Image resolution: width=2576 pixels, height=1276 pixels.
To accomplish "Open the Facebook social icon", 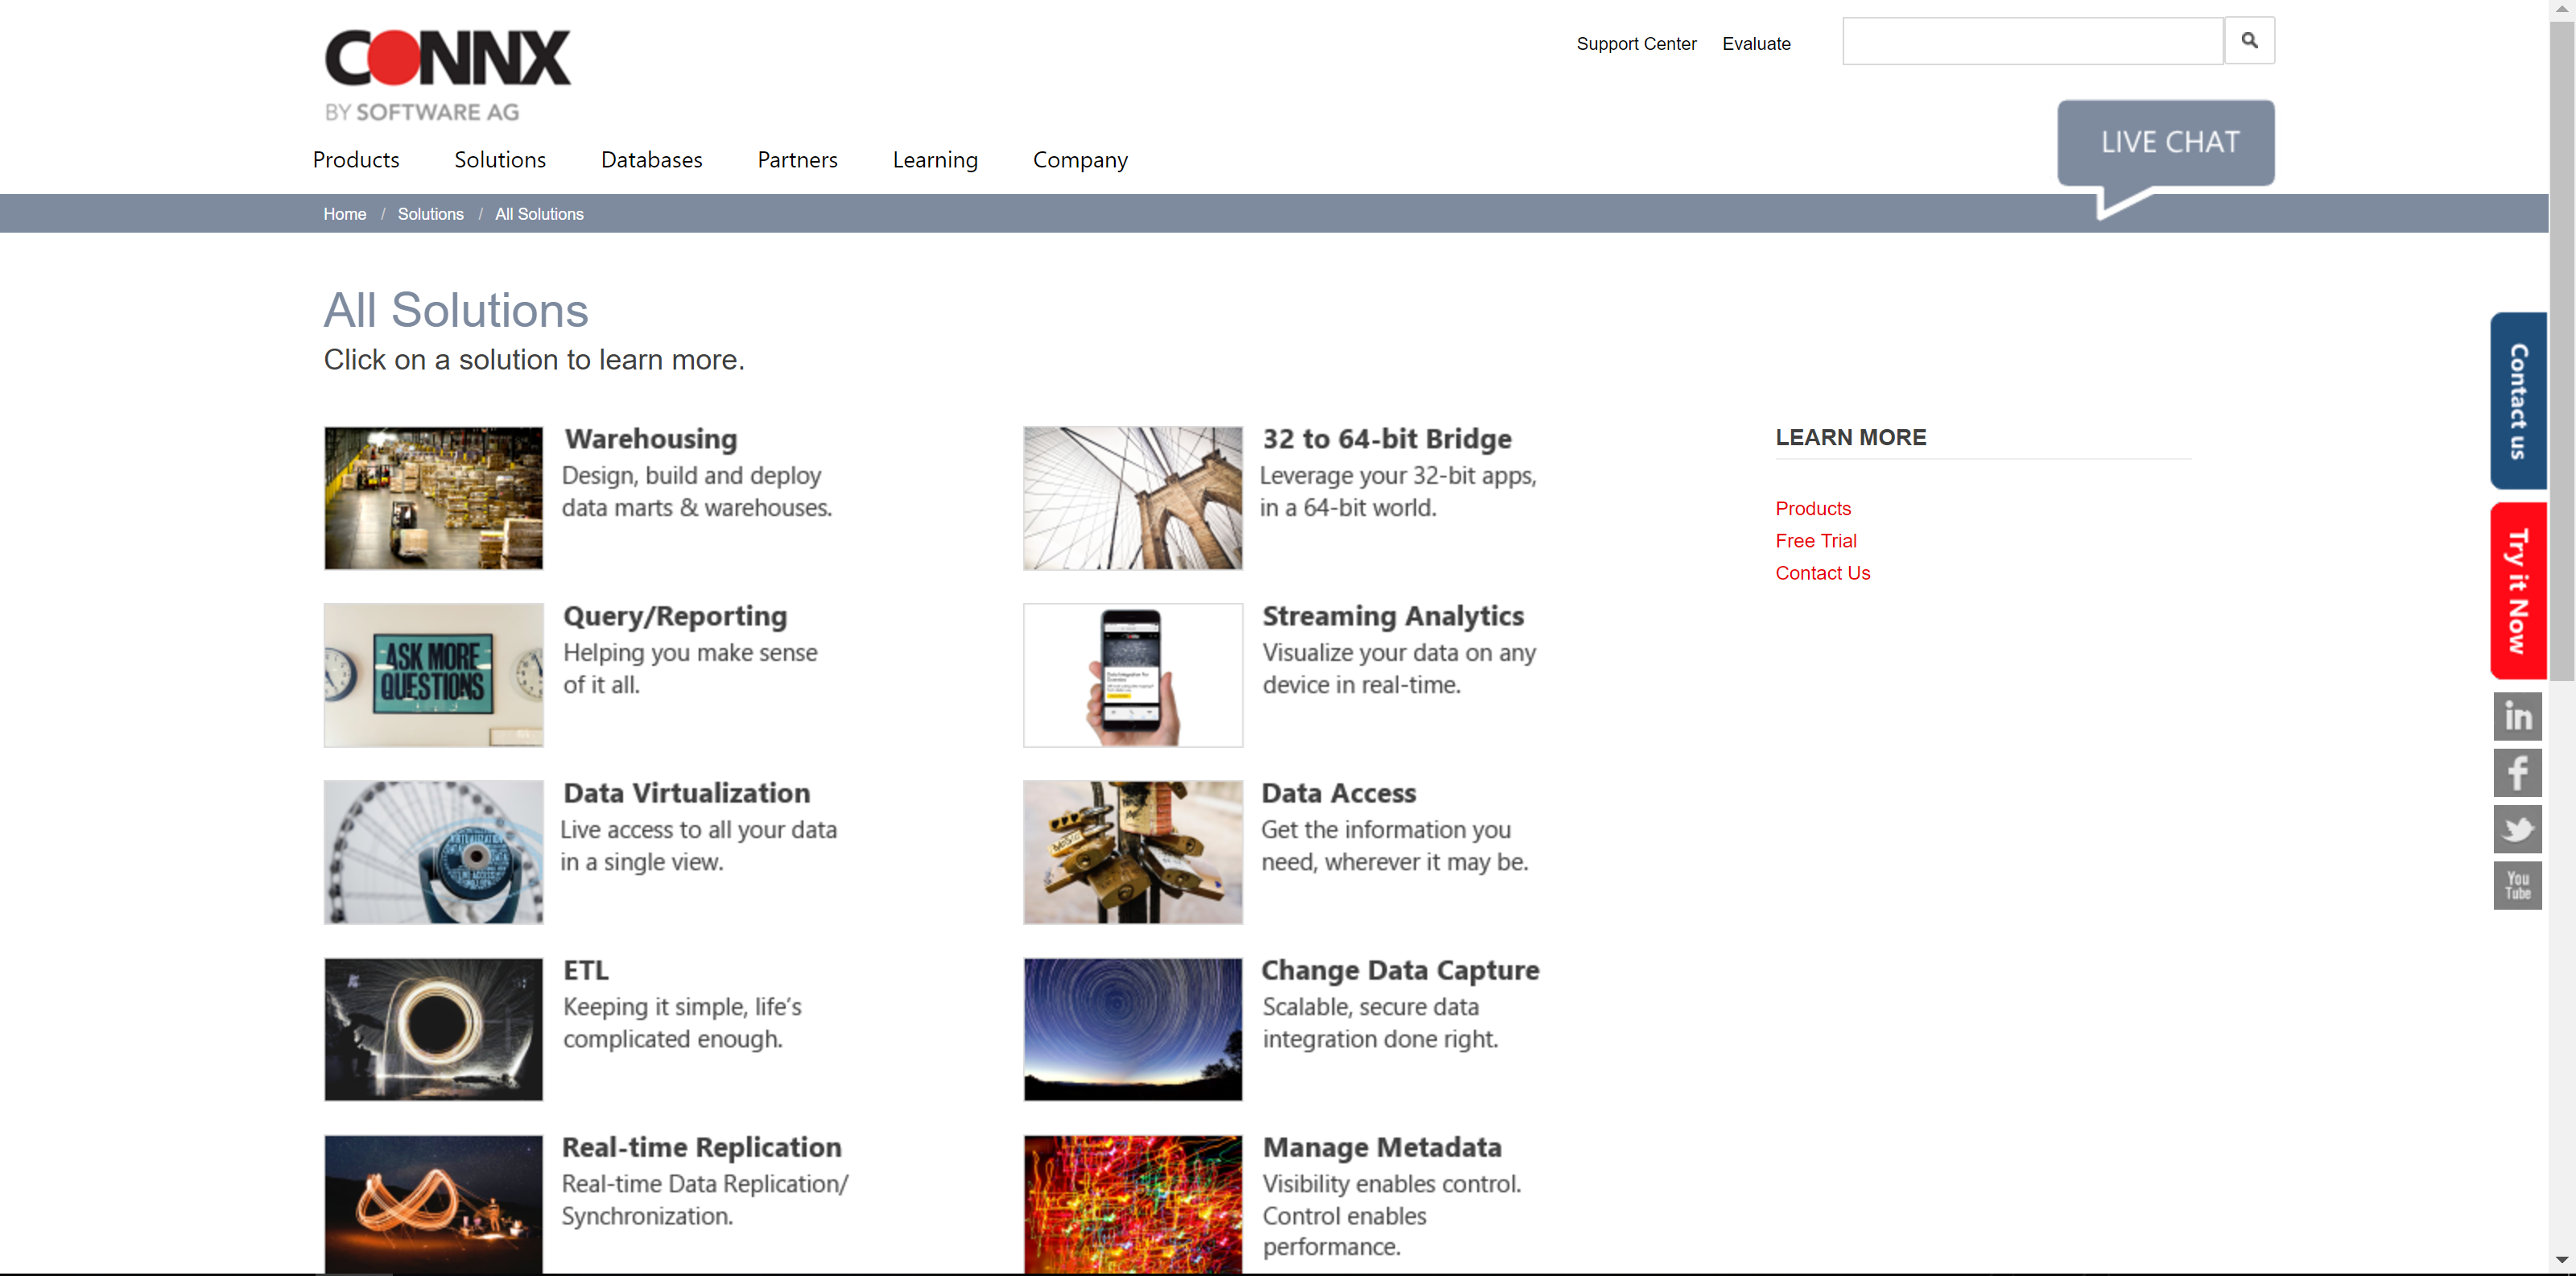I will click(x=2517, y=773).
